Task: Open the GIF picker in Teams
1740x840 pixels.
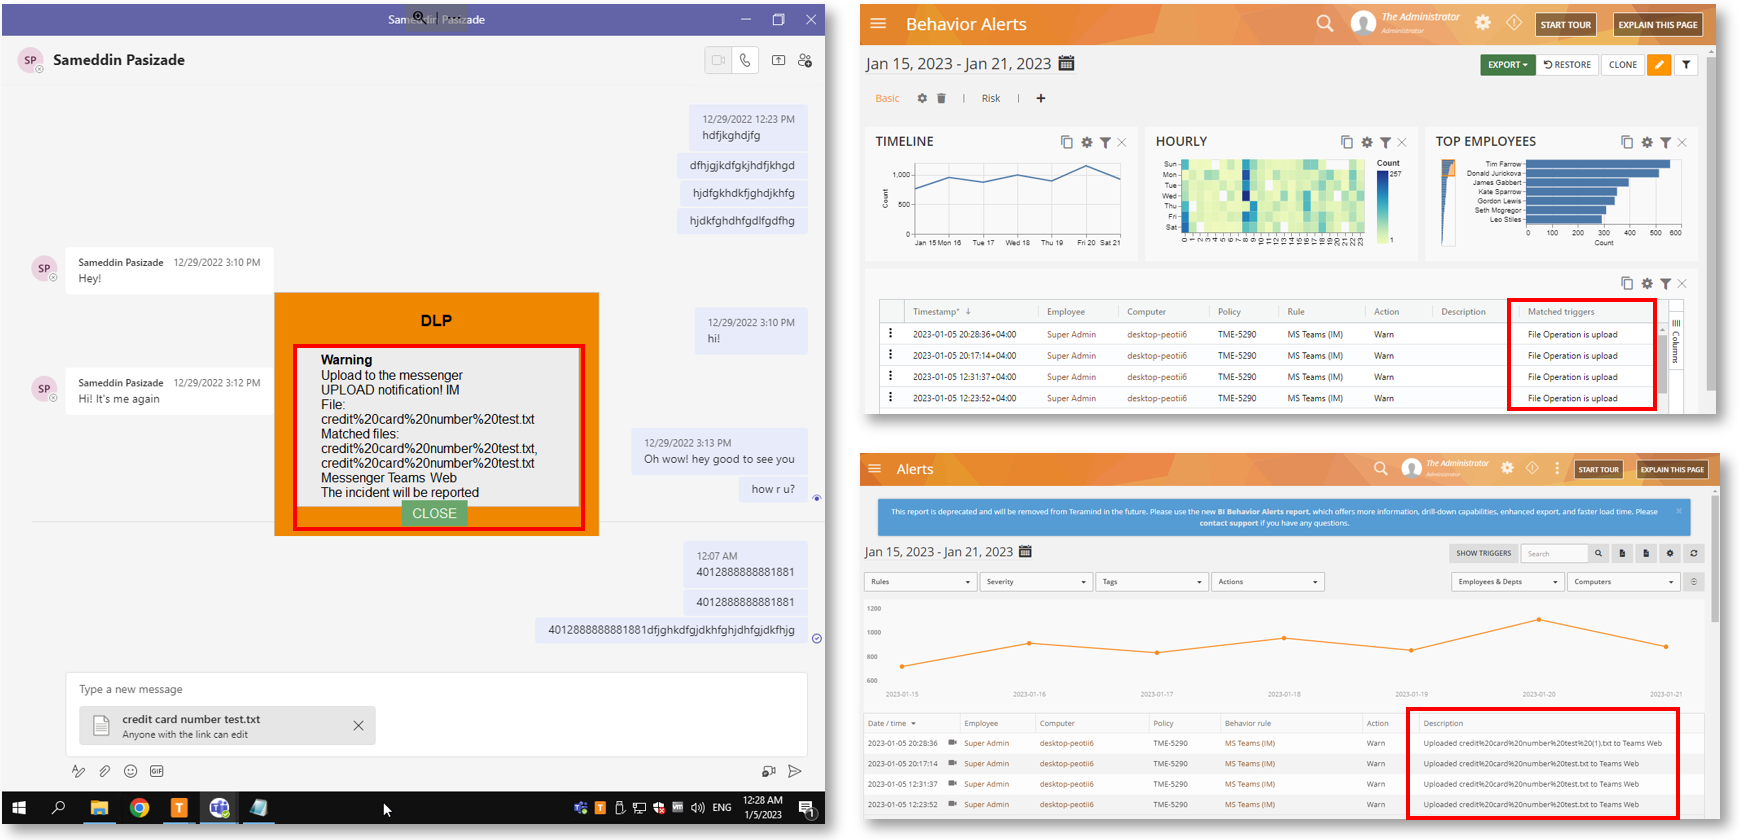Action: click(x=157, y=771)
